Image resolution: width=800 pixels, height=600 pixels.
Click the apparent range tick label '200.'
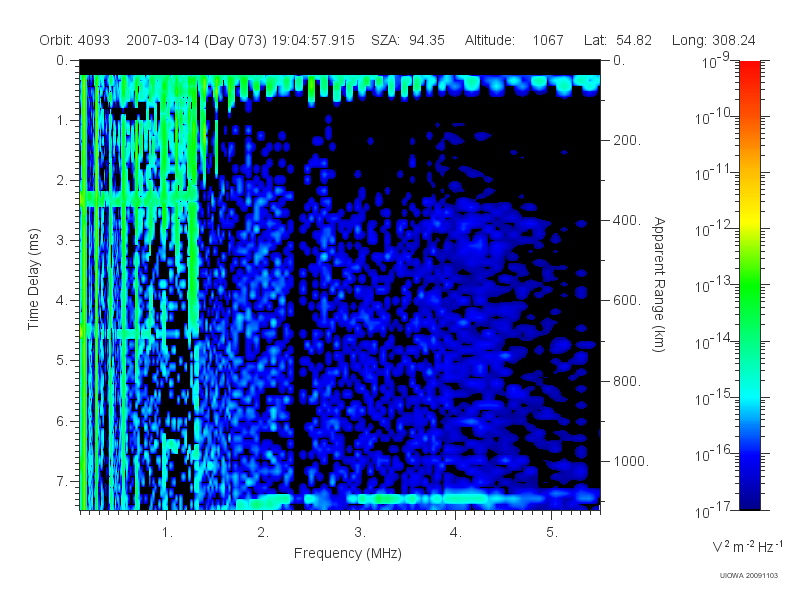(627, 140)
